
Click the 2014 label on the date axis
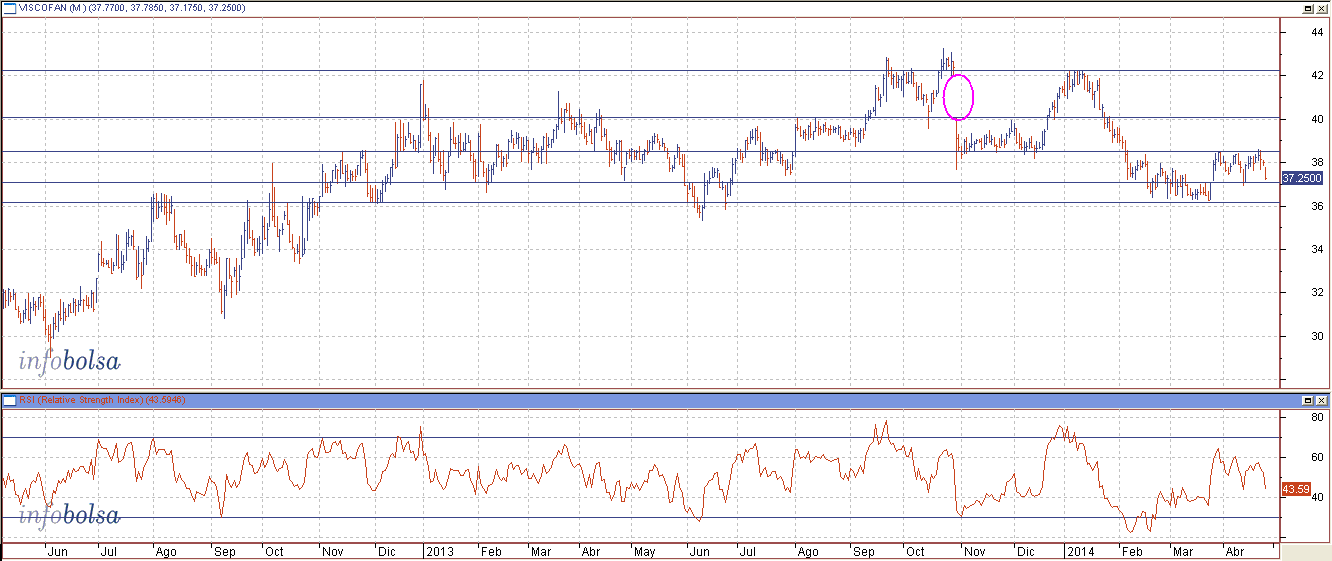point(1079,551)
